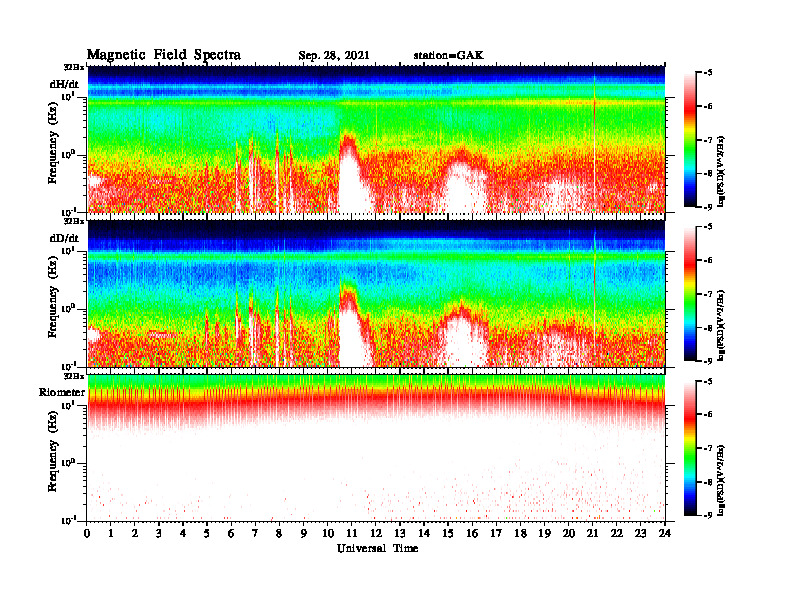792x612 pixels.
Task: Click the "Universal Time" axis title
Action: (377, 548)
